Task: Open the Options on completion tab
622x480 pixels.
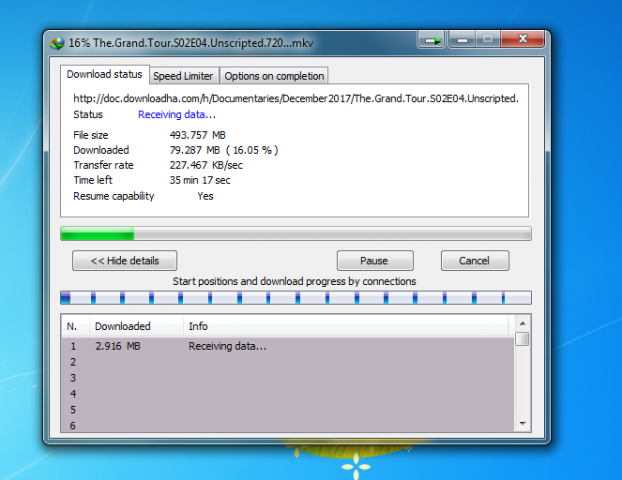Action: [273, 76]
